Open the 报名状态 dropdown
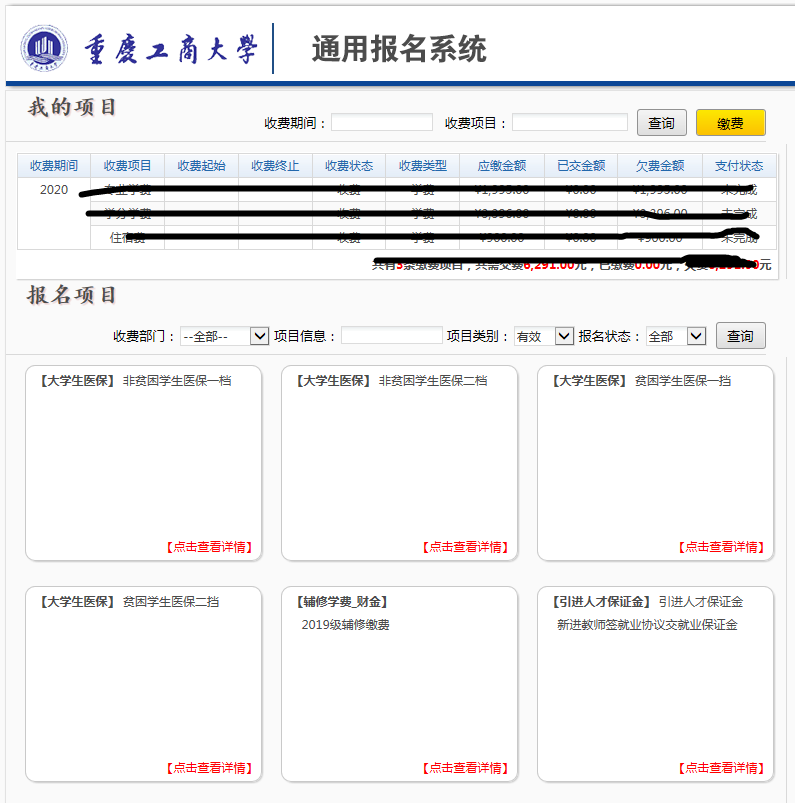This screenshot has width=795, height=803. [676, 336]
